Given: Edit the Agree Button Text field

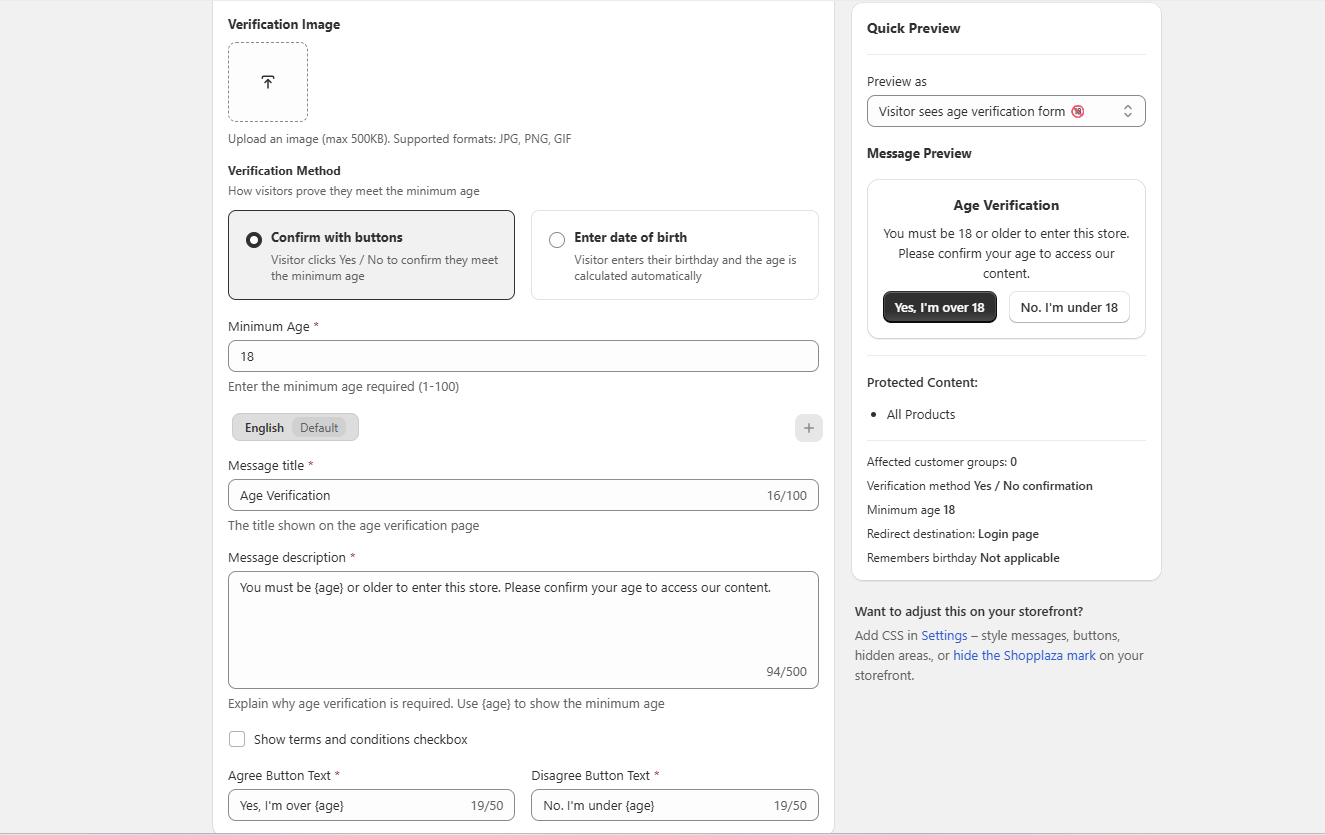Looking at the screenshot, I should coord(371,805).
